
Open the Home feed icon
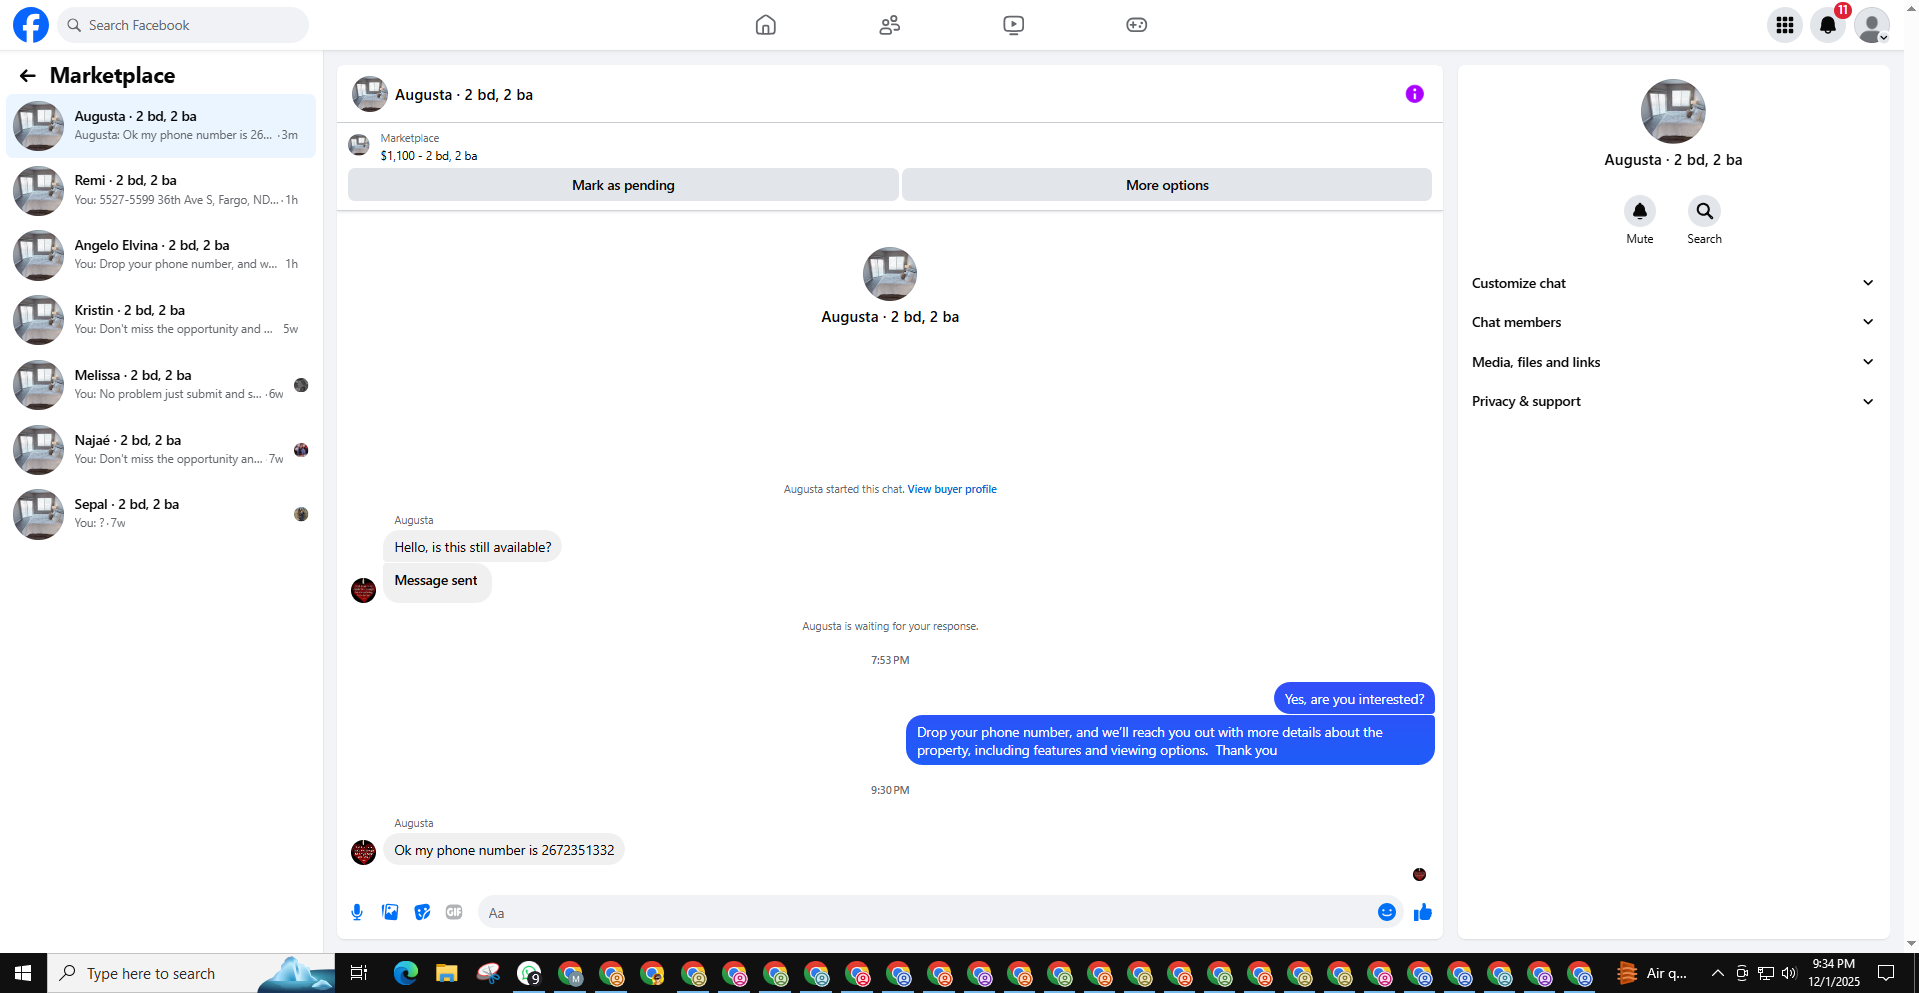(x=766, y=25)
